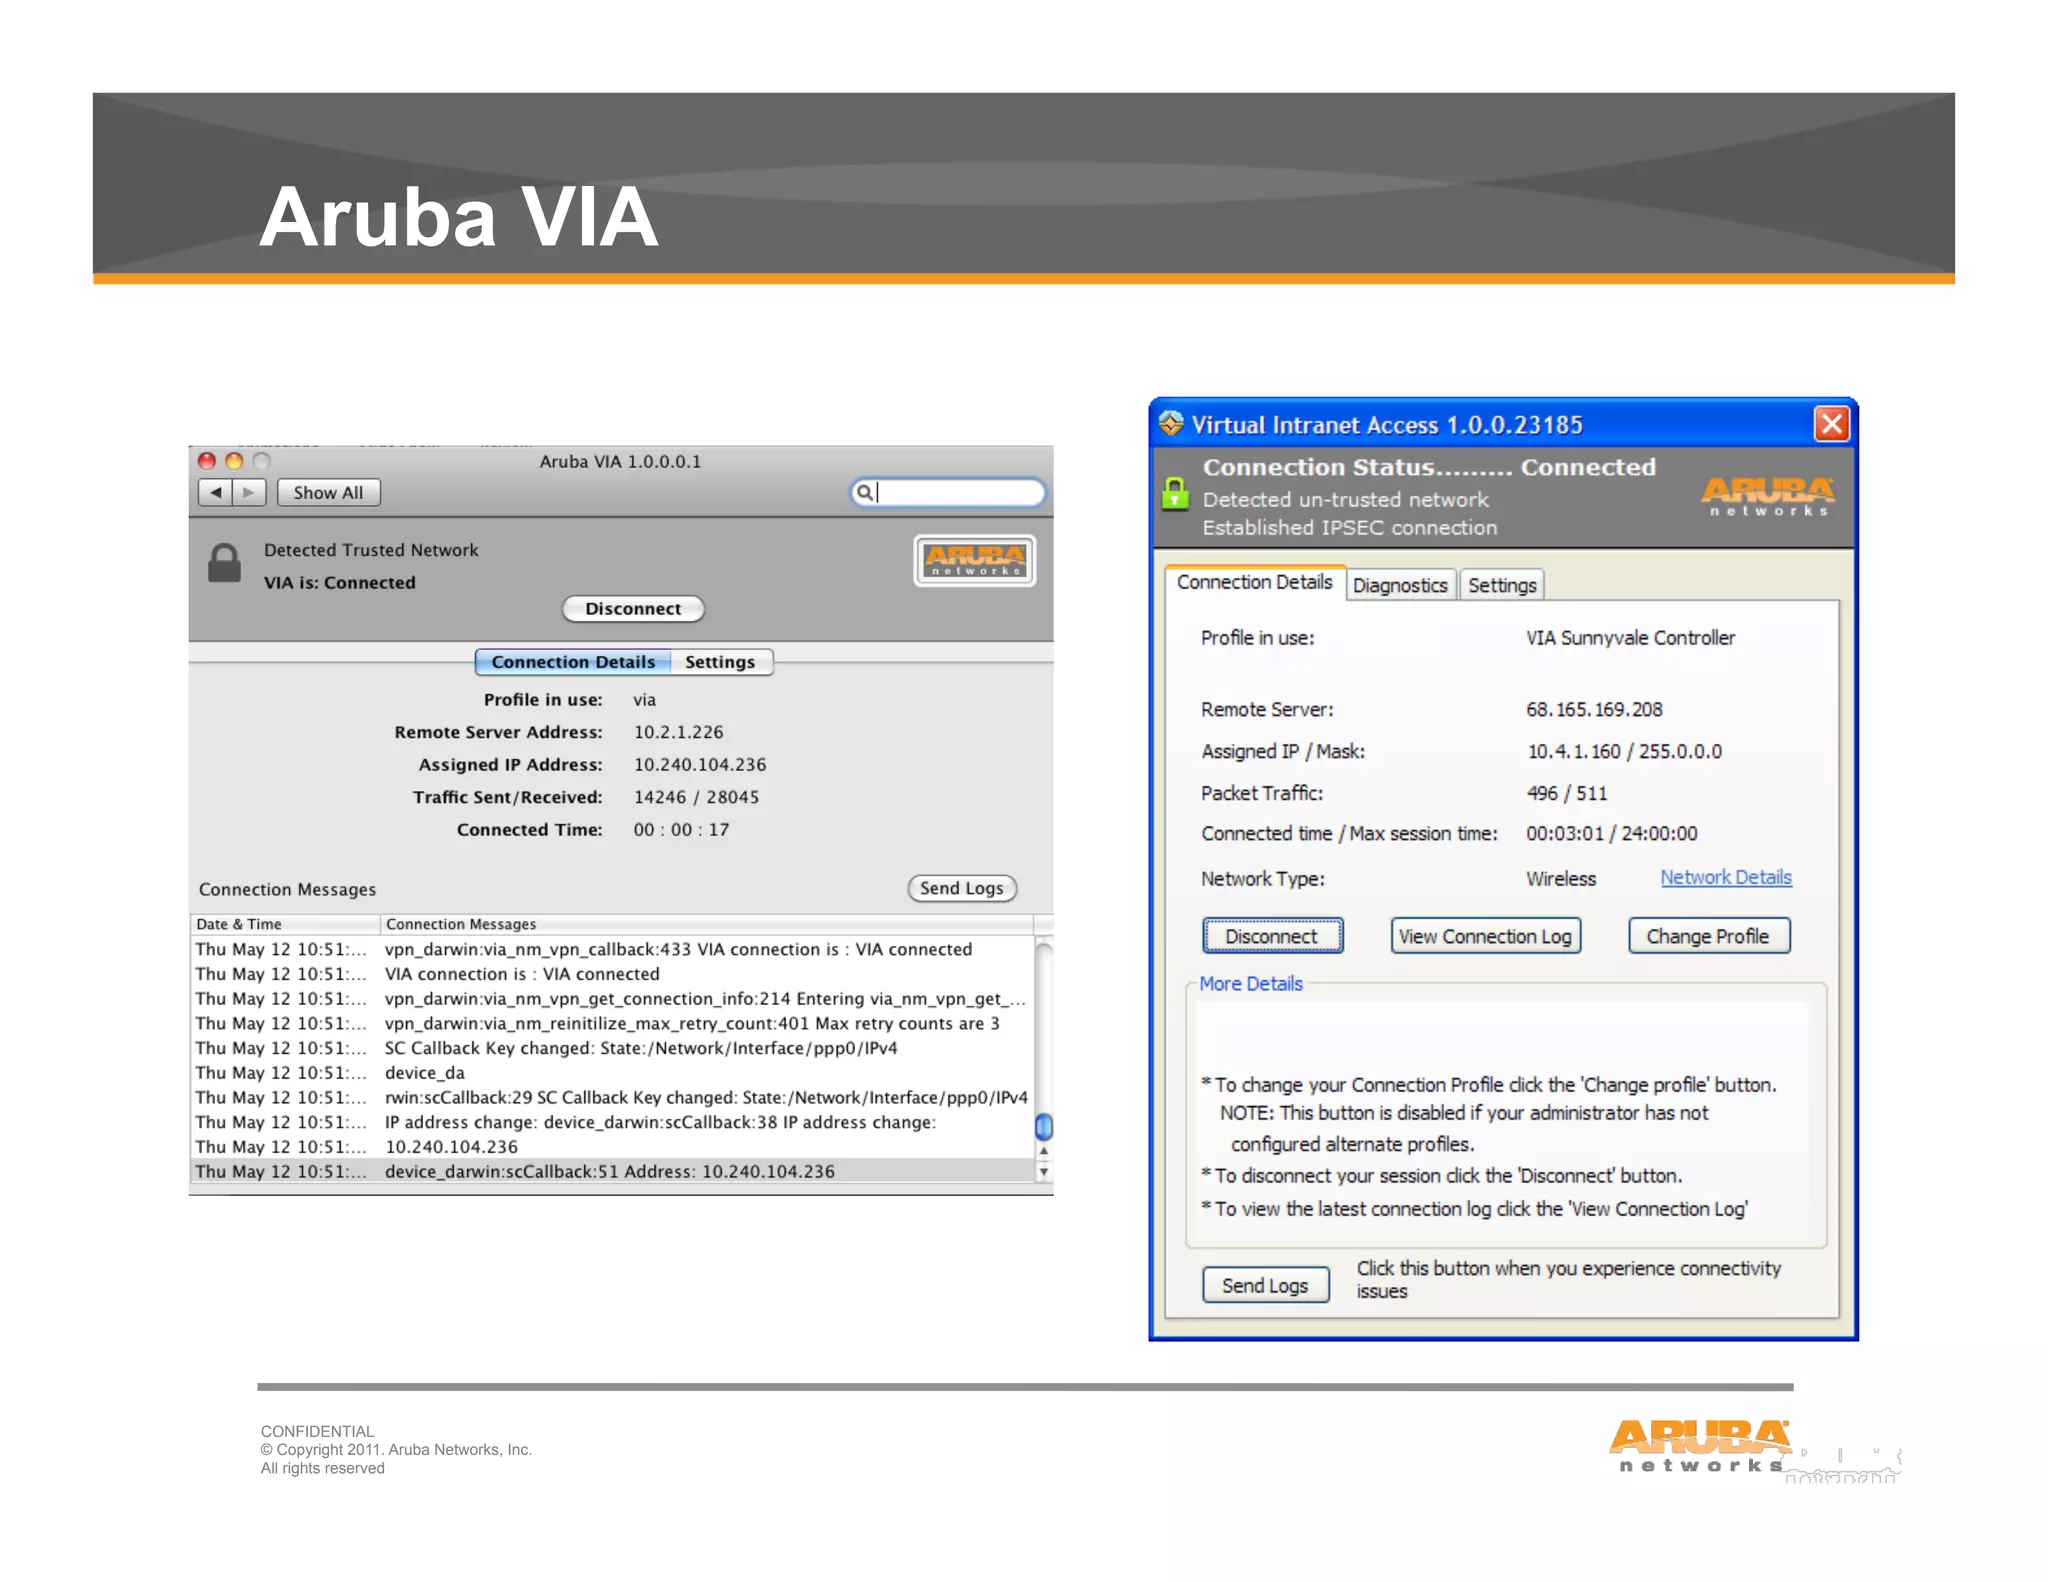Screen dimensions: 2048x1582
Task: Click the red close button of Aruba VIA window
Action: click(207, 461)
